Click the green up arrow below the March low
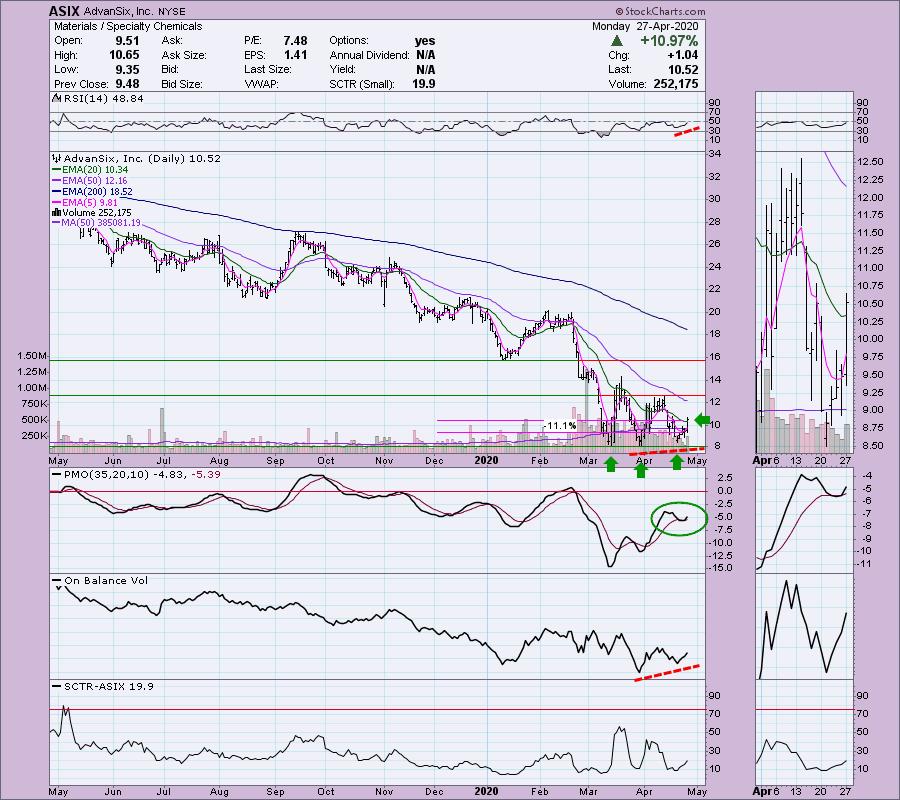Image resolution: width=900 pixels, height=800 pixels. coord(611,463)
